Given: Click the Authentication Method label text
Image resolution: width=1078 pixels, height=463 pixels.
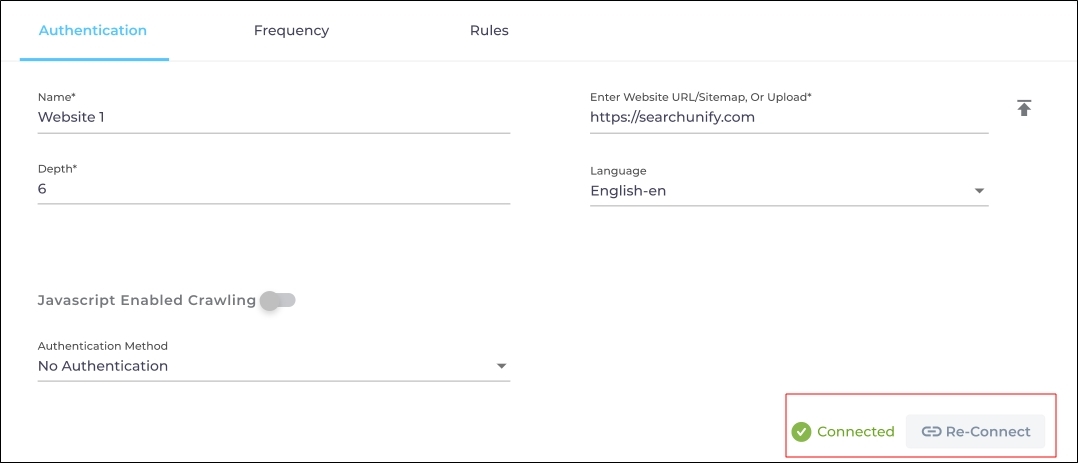Looking at the screenshot, I should pyautogui.click(x=103, y=346).
